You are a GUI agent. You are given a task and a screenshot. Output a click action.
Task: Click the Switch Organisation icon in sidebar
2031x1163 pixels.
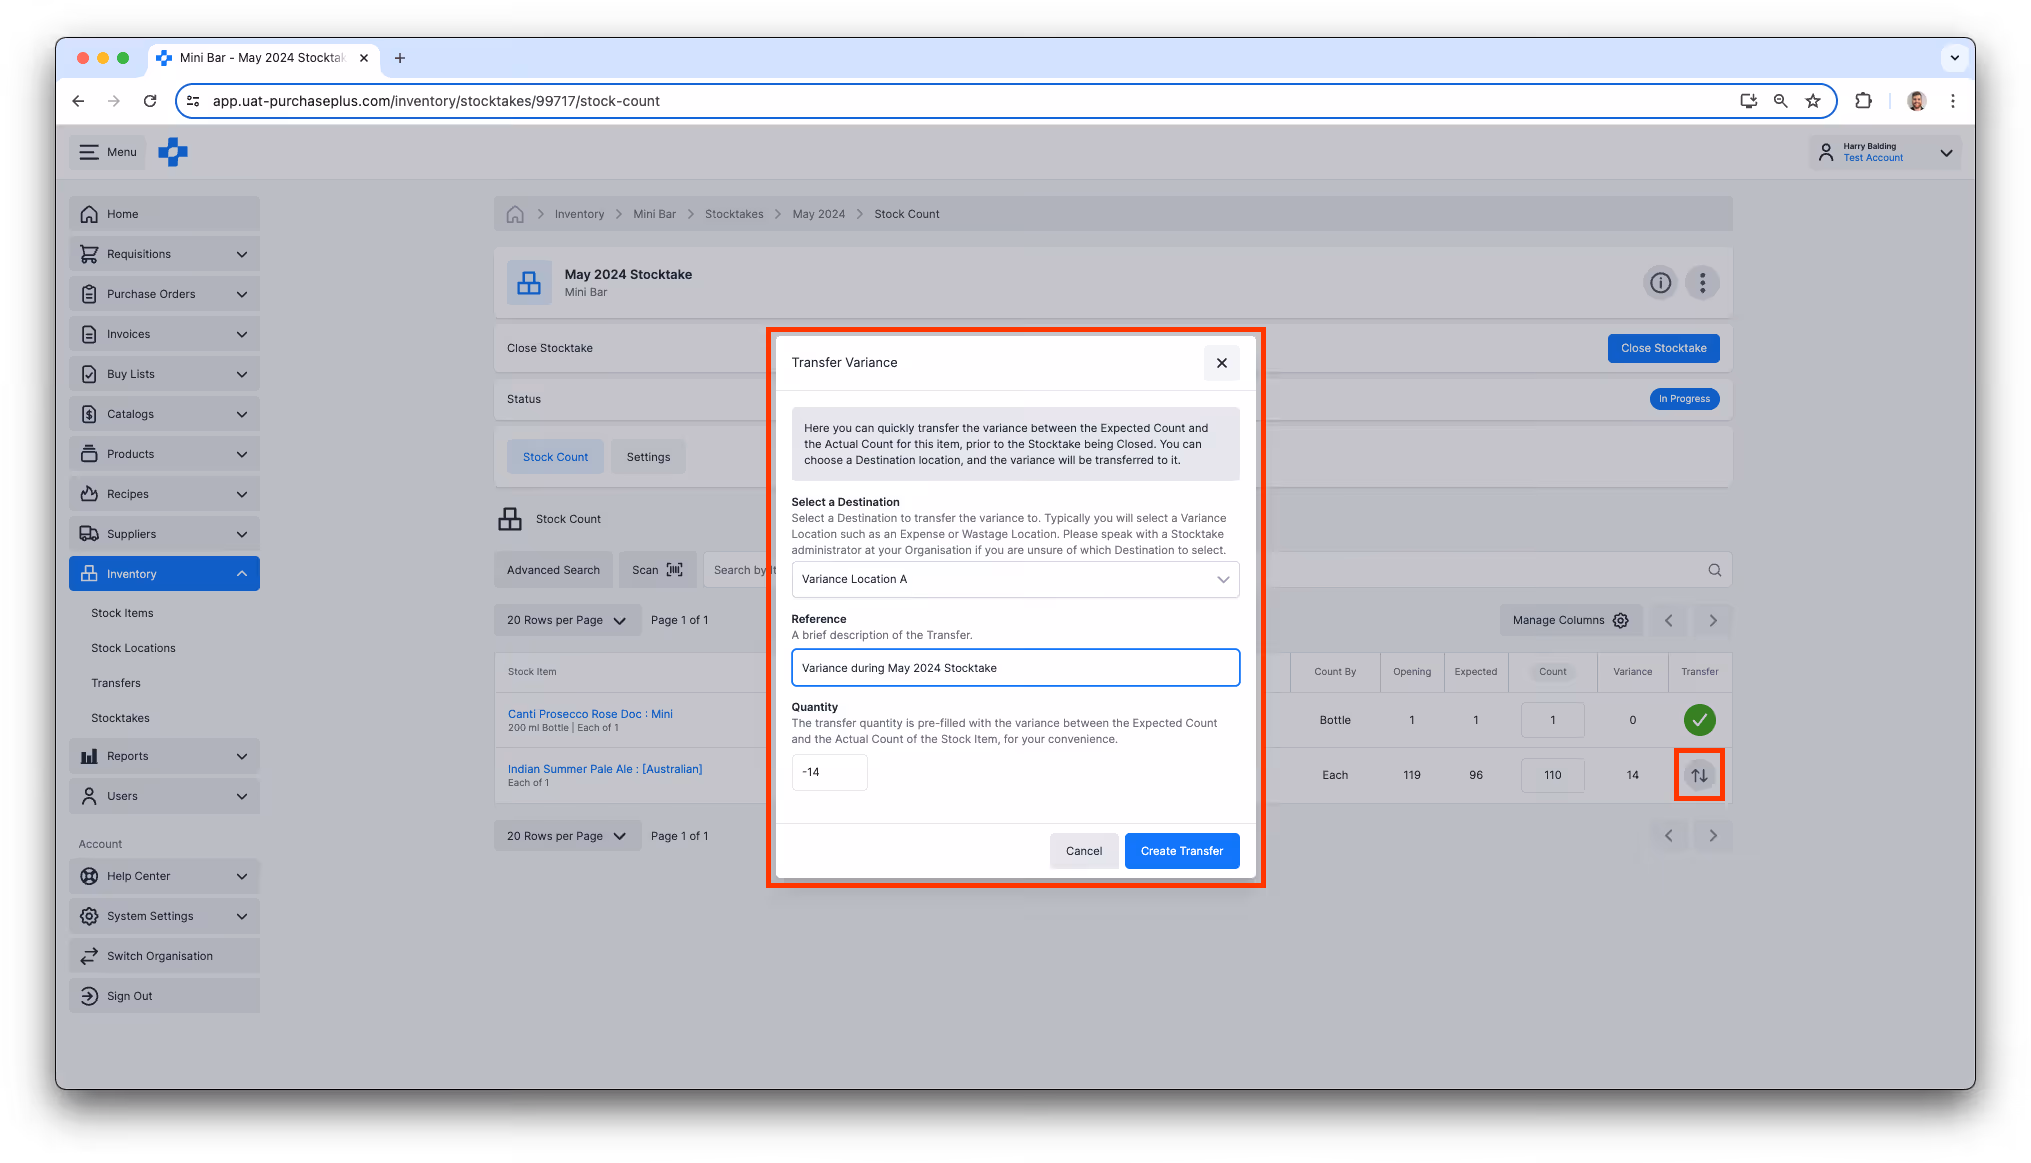(88, 956)
